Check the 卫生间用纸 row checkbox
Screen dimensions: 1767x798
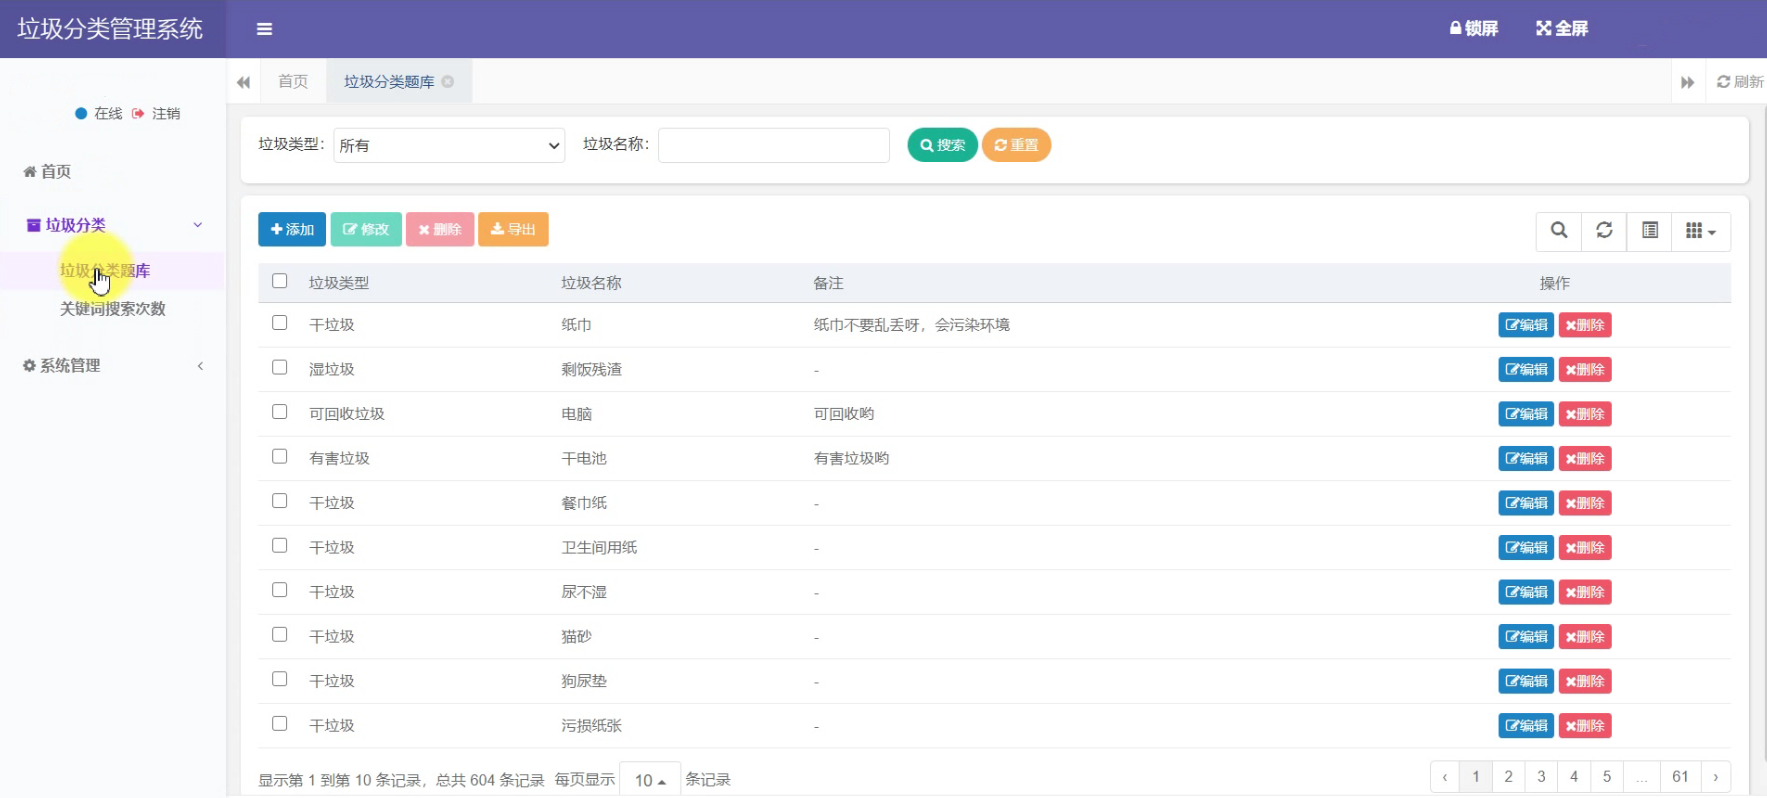[x=280, y=545]
